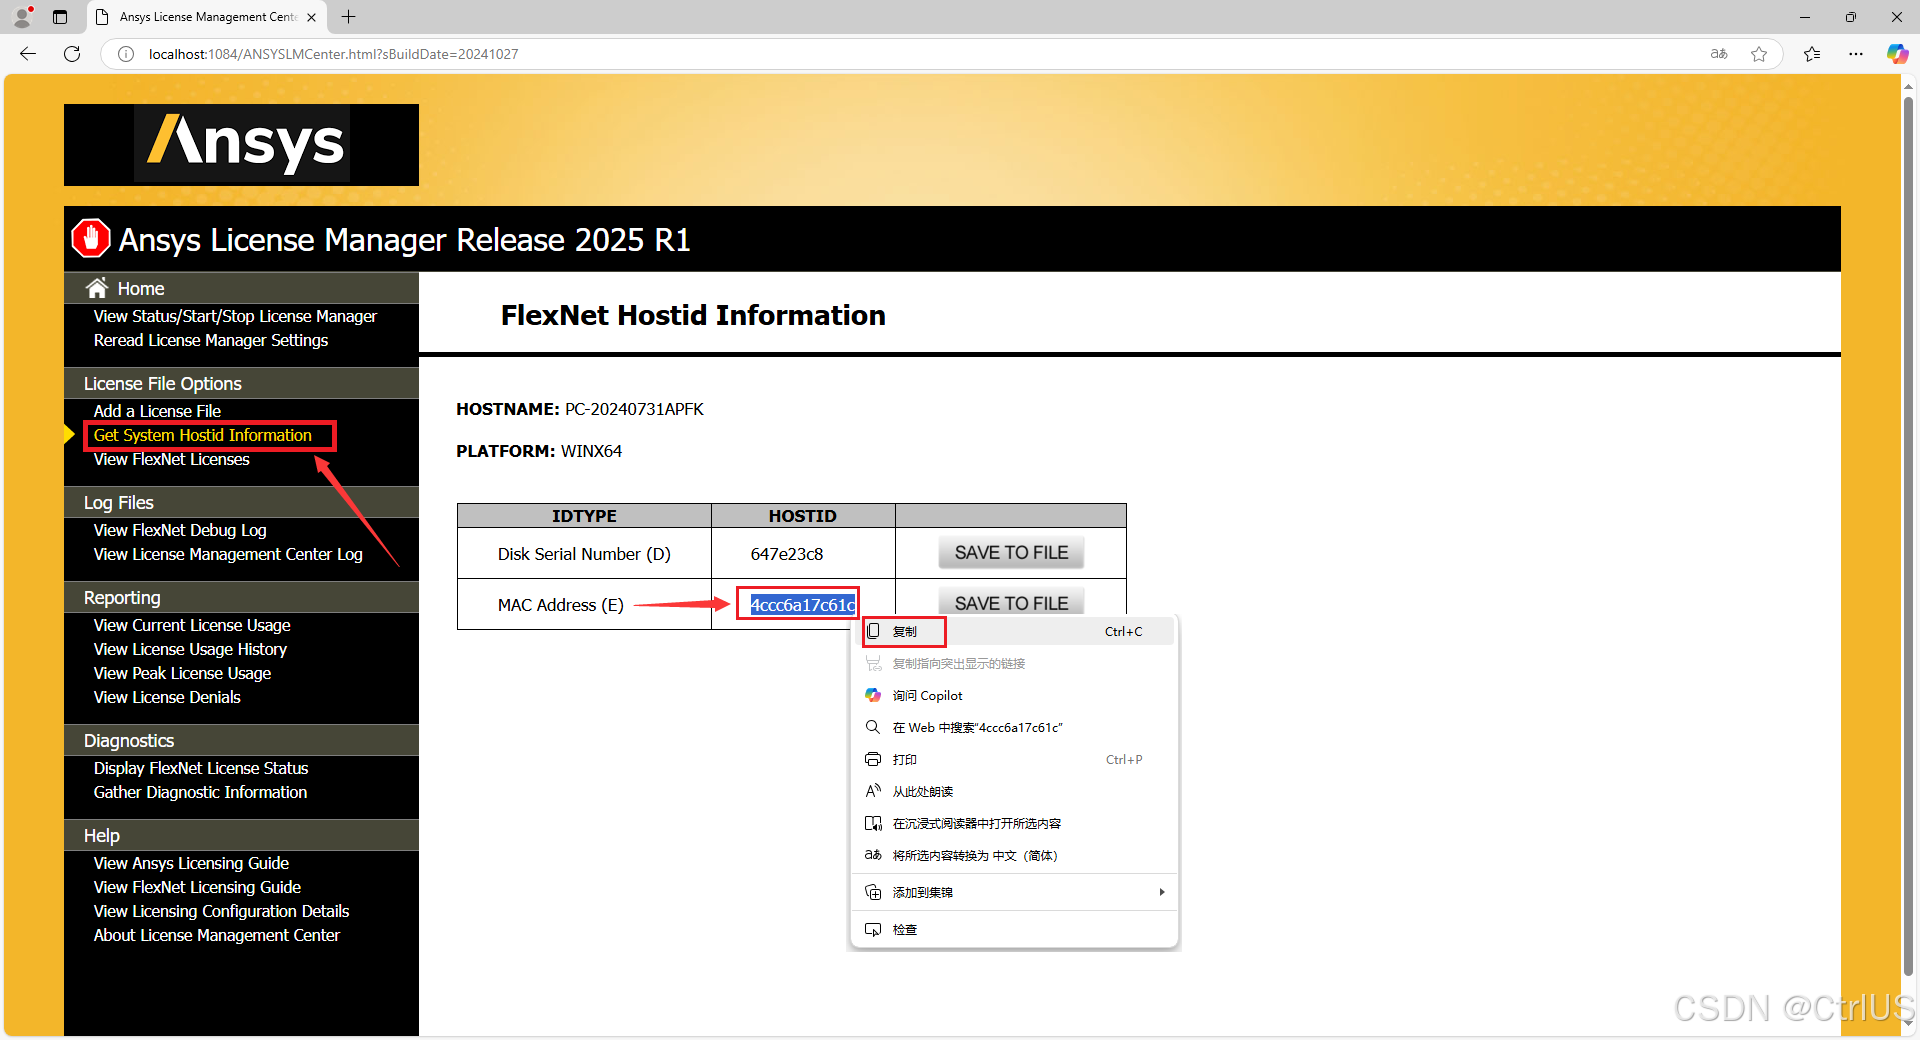The height and width of the screenshot is (1040, 1920).
Task: Click the inspect icon in context menu
Action: point(873,929)
